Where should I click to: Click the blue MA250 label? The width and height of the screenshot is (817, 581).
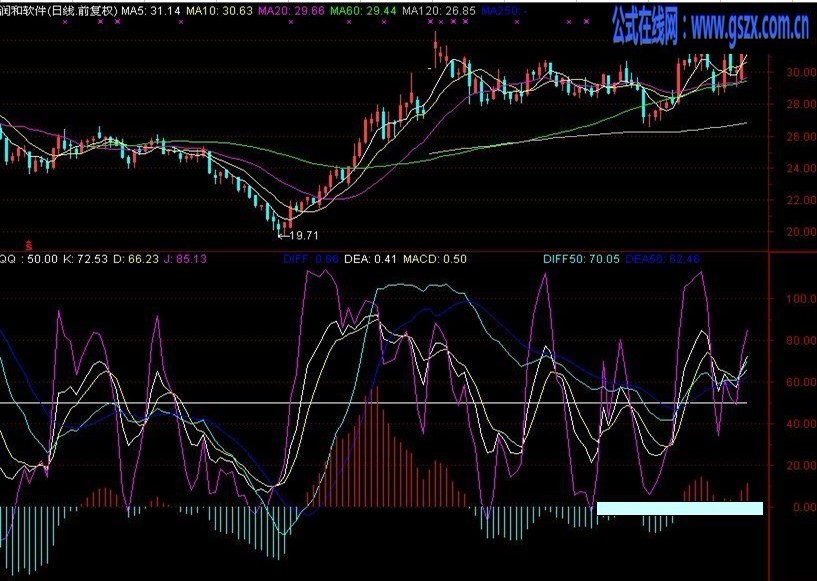[x=503, y=10]
